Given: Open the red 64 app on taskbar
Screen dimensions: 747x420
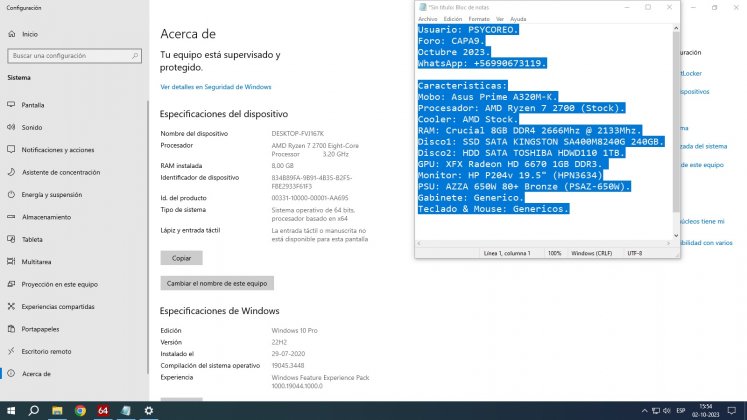Looking at the screenshot, I should pyautogui.click(x=103, y=410).
